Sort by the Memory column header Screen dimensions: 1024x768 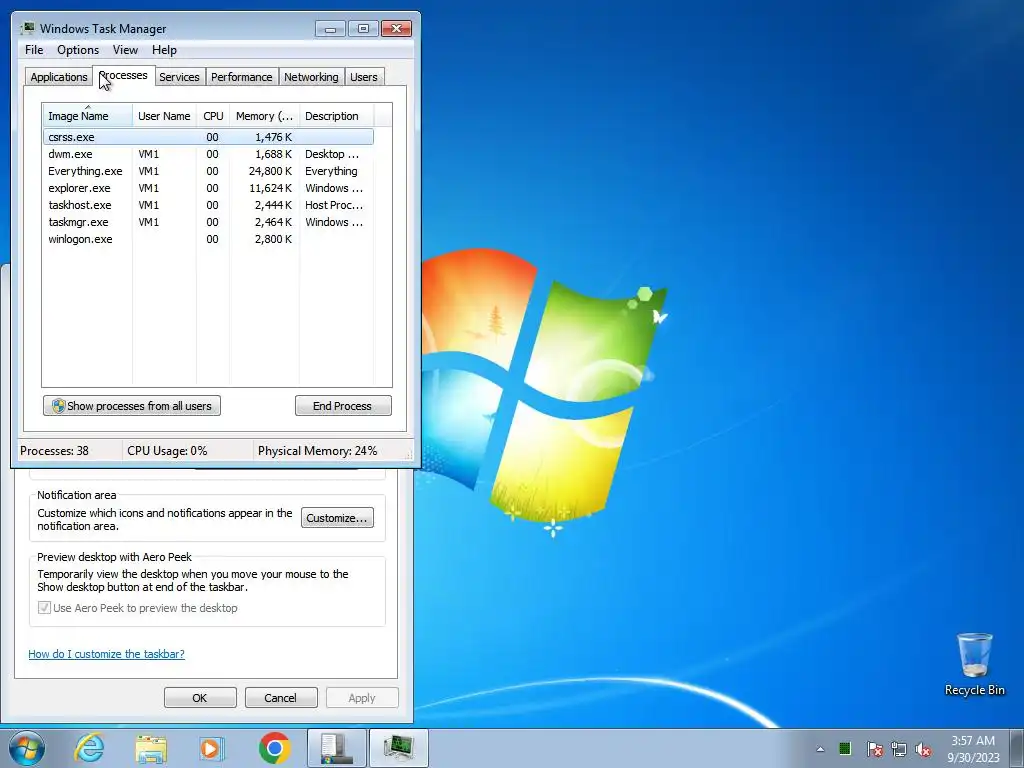pyautogui.click(x=264, y=116)
